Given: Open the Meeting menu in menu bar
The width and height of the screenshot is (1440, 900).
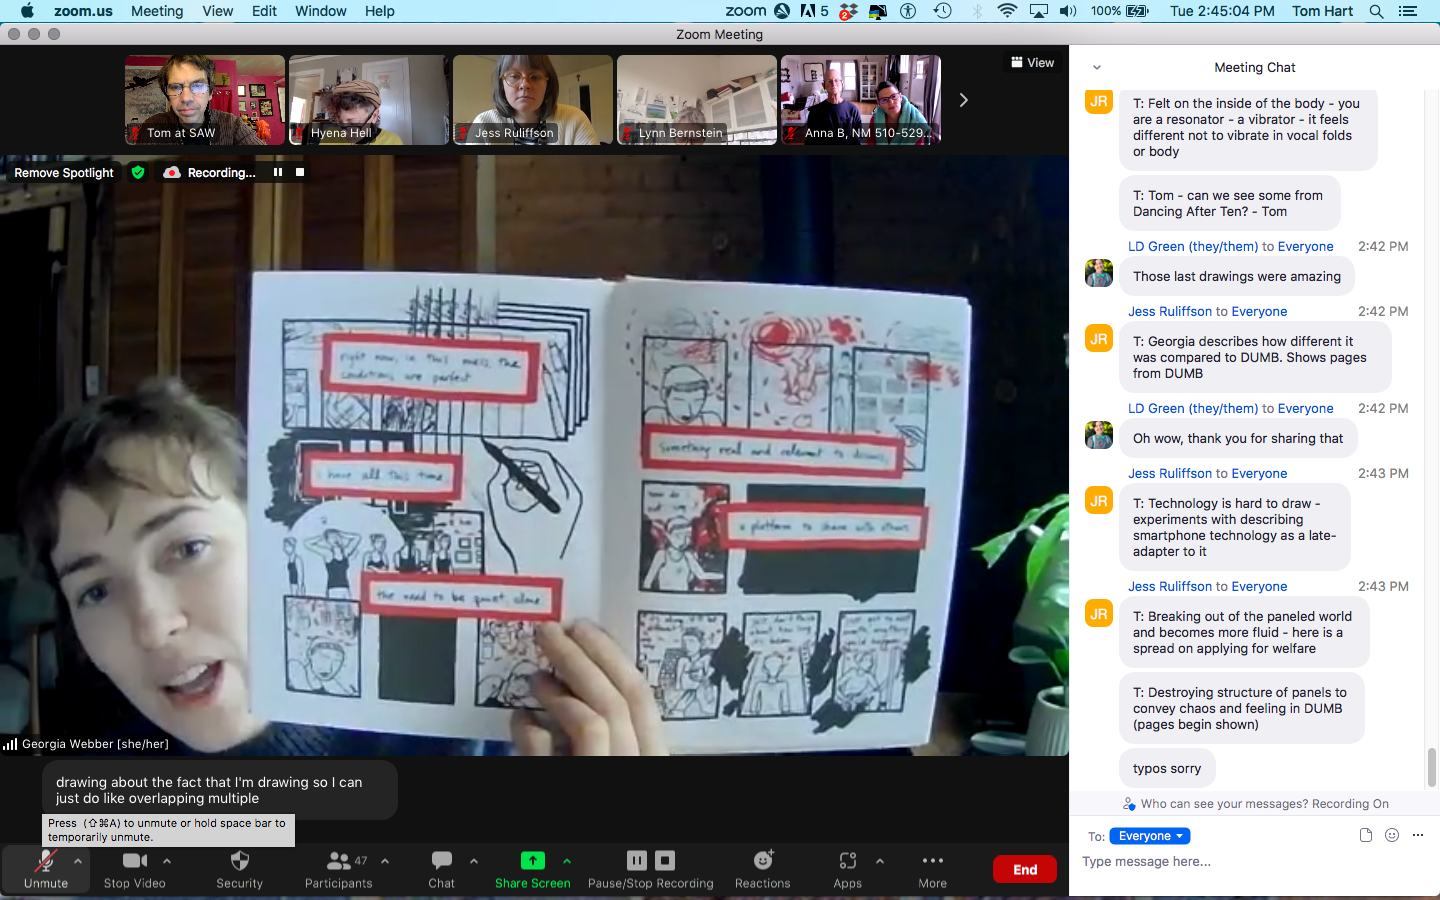Looking at the screenshot, I should coord(157,11).
